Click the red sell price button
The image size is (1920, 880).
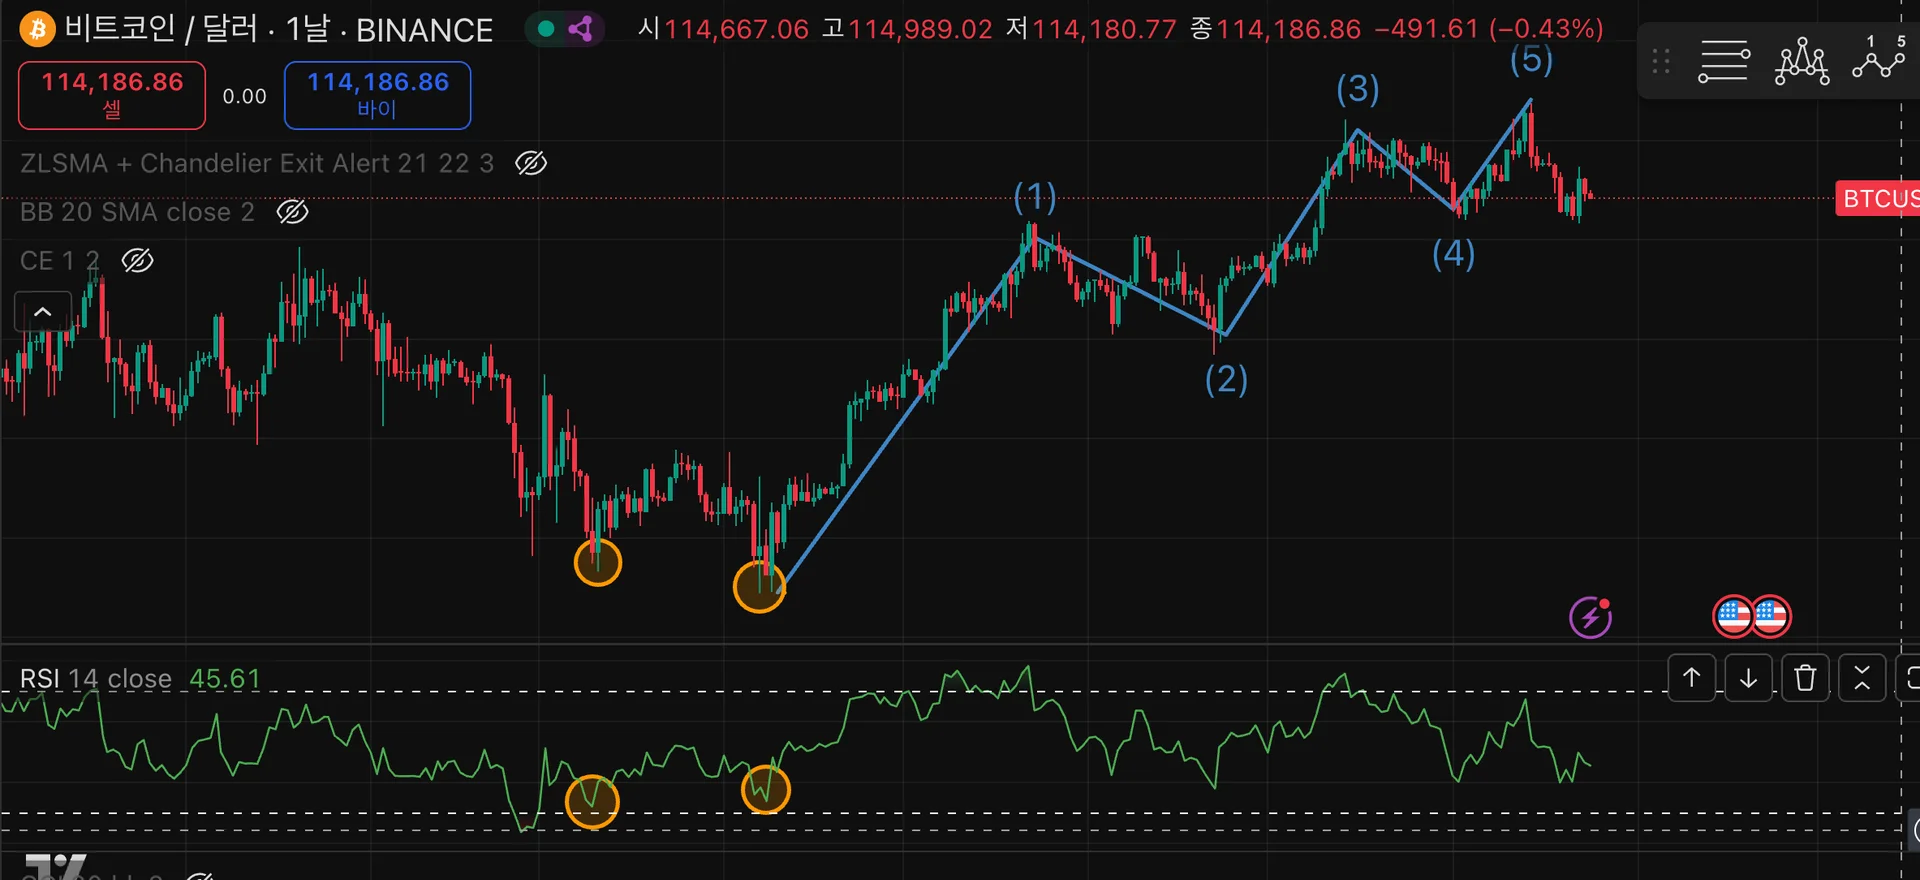(x=112, y=95)
